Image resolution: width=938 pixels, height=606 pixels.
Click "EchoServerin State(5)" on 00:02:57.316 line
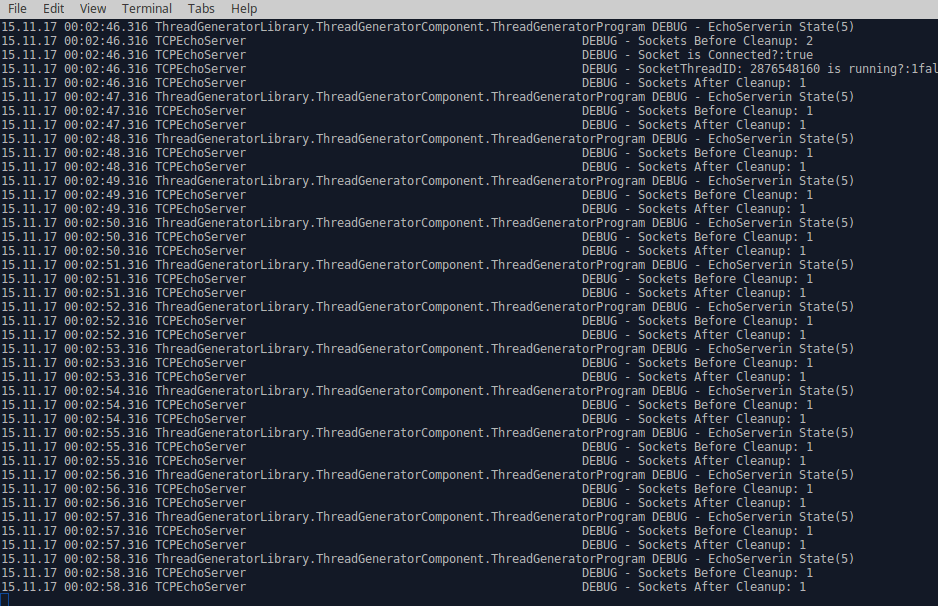point(781,517)
